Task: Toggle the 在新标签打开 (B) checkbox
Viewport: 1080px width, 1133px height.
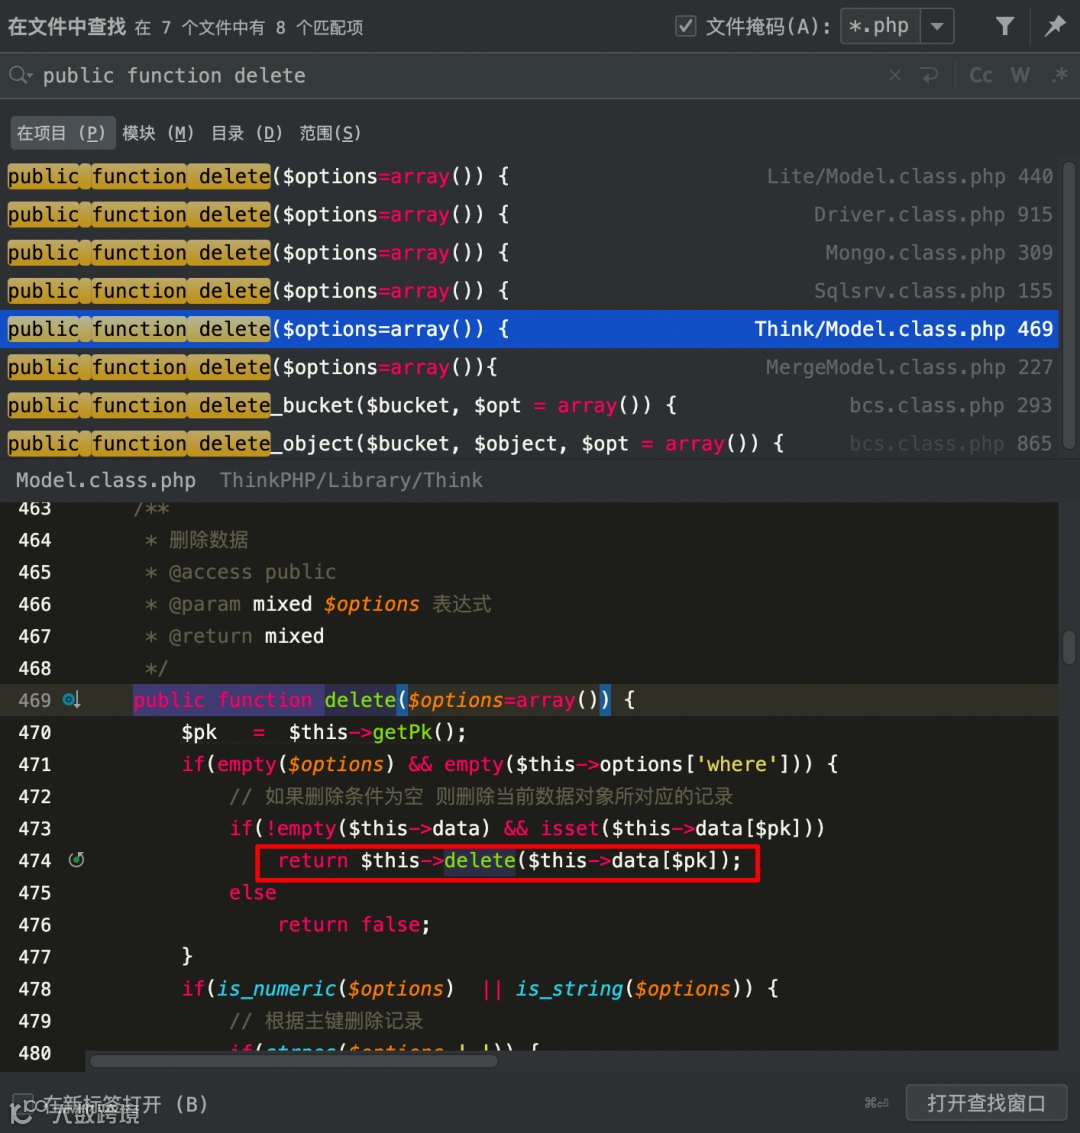Action: [x=22, y=1103]
